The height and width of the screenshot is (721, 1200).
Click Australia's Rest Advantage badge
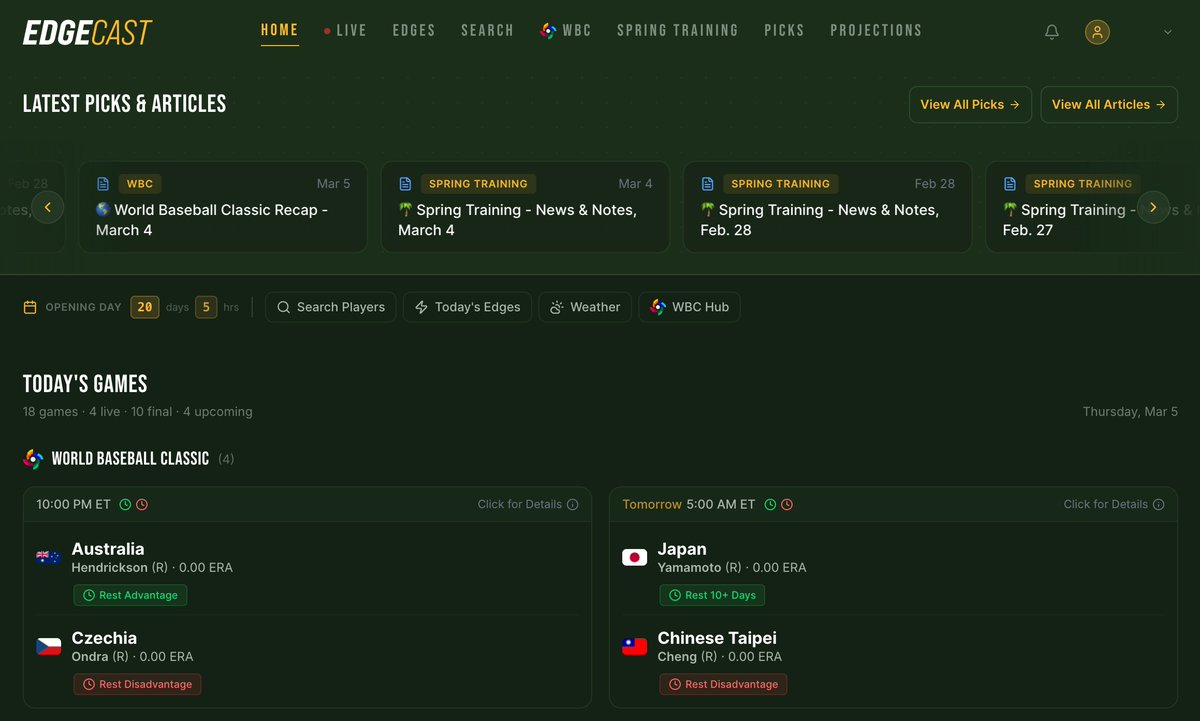click(x=130, y=595)
